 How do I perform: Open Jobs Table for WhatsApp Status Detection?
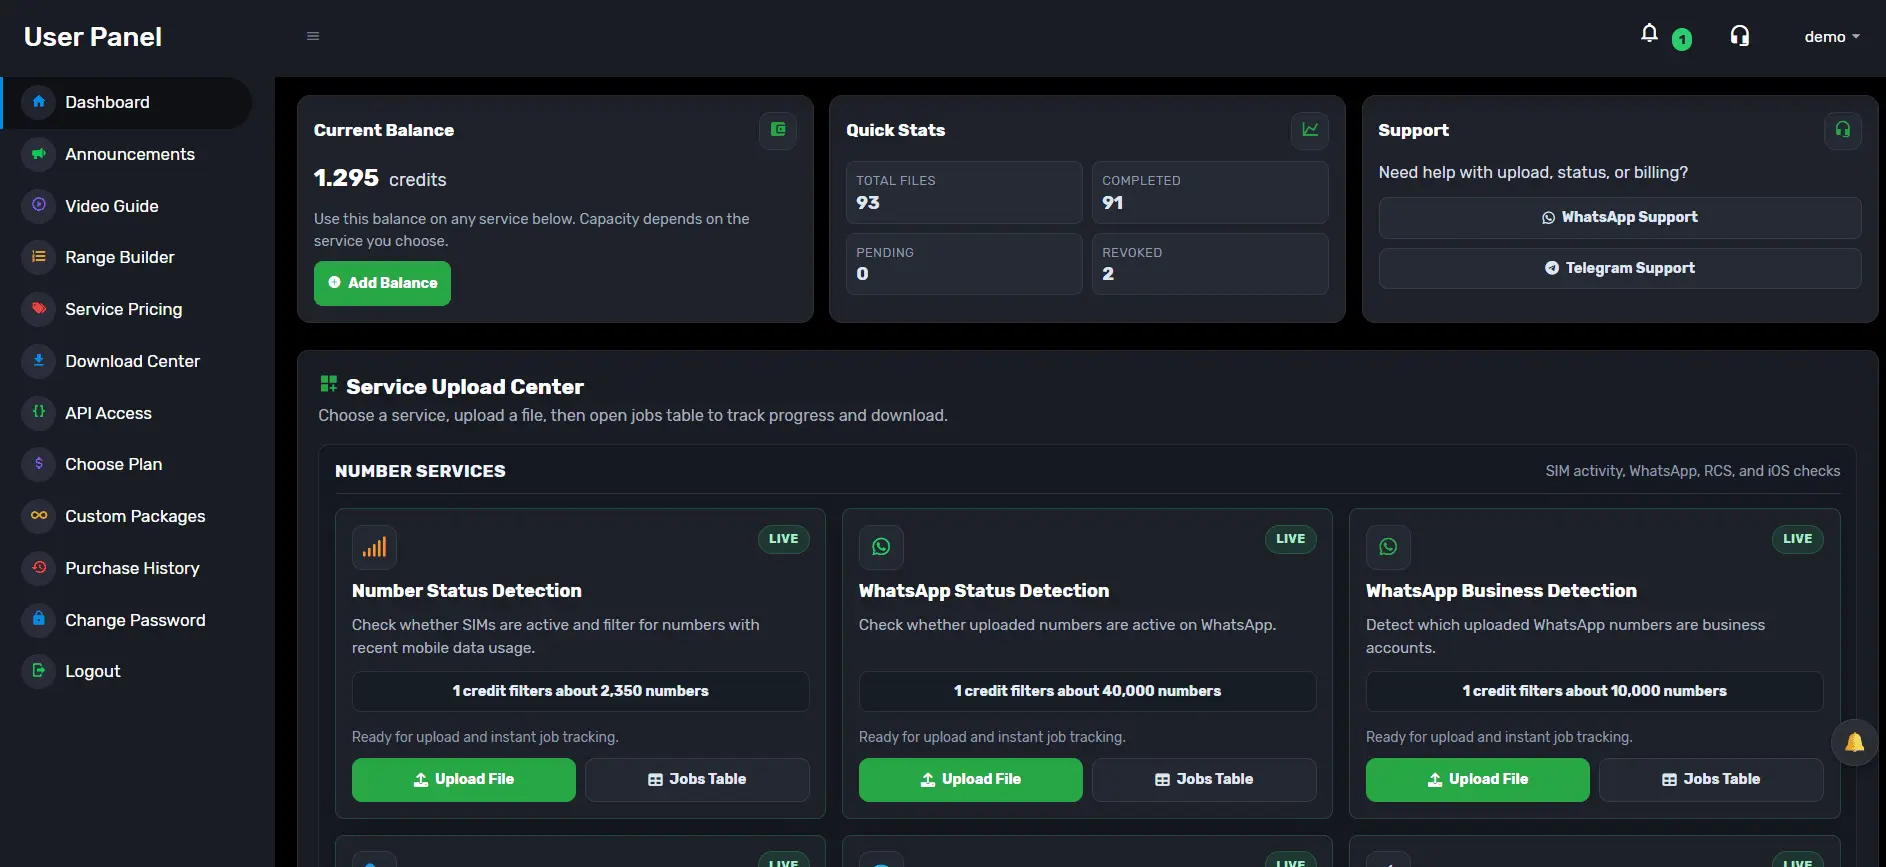click(1204, 780)
